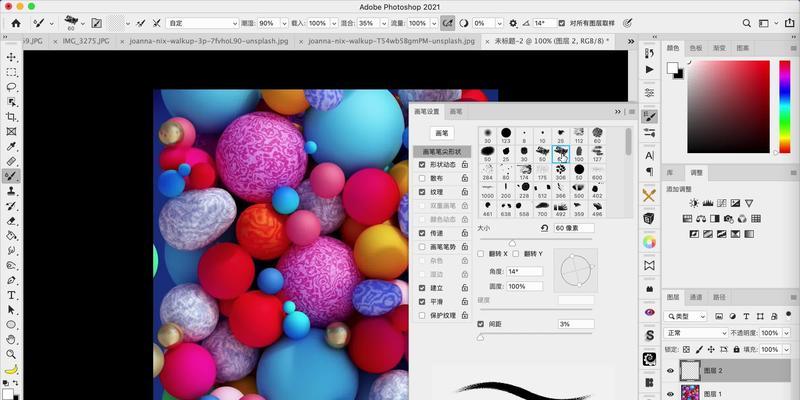Click the 画笔 button in brush settings

point(442,133)
